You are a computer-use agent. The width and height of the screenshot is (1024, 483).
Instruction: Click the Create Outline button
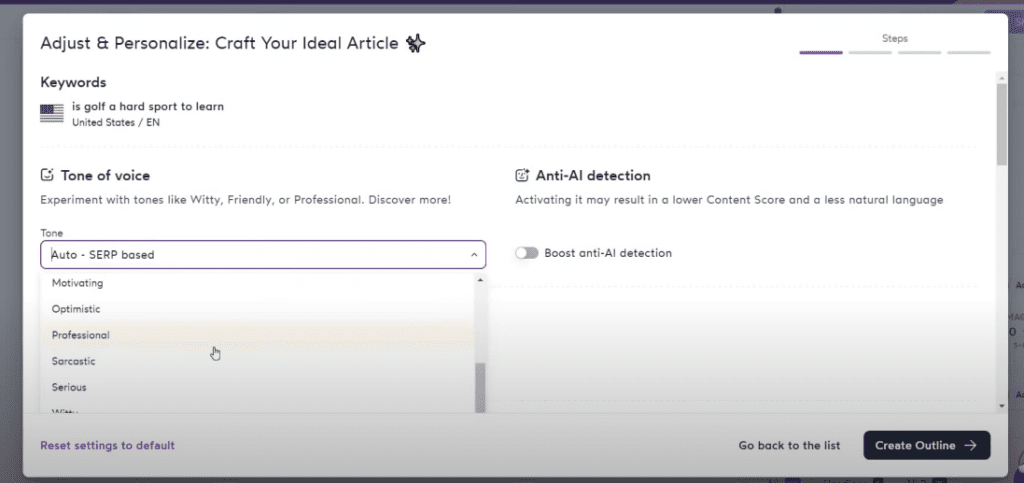(926, 445)
